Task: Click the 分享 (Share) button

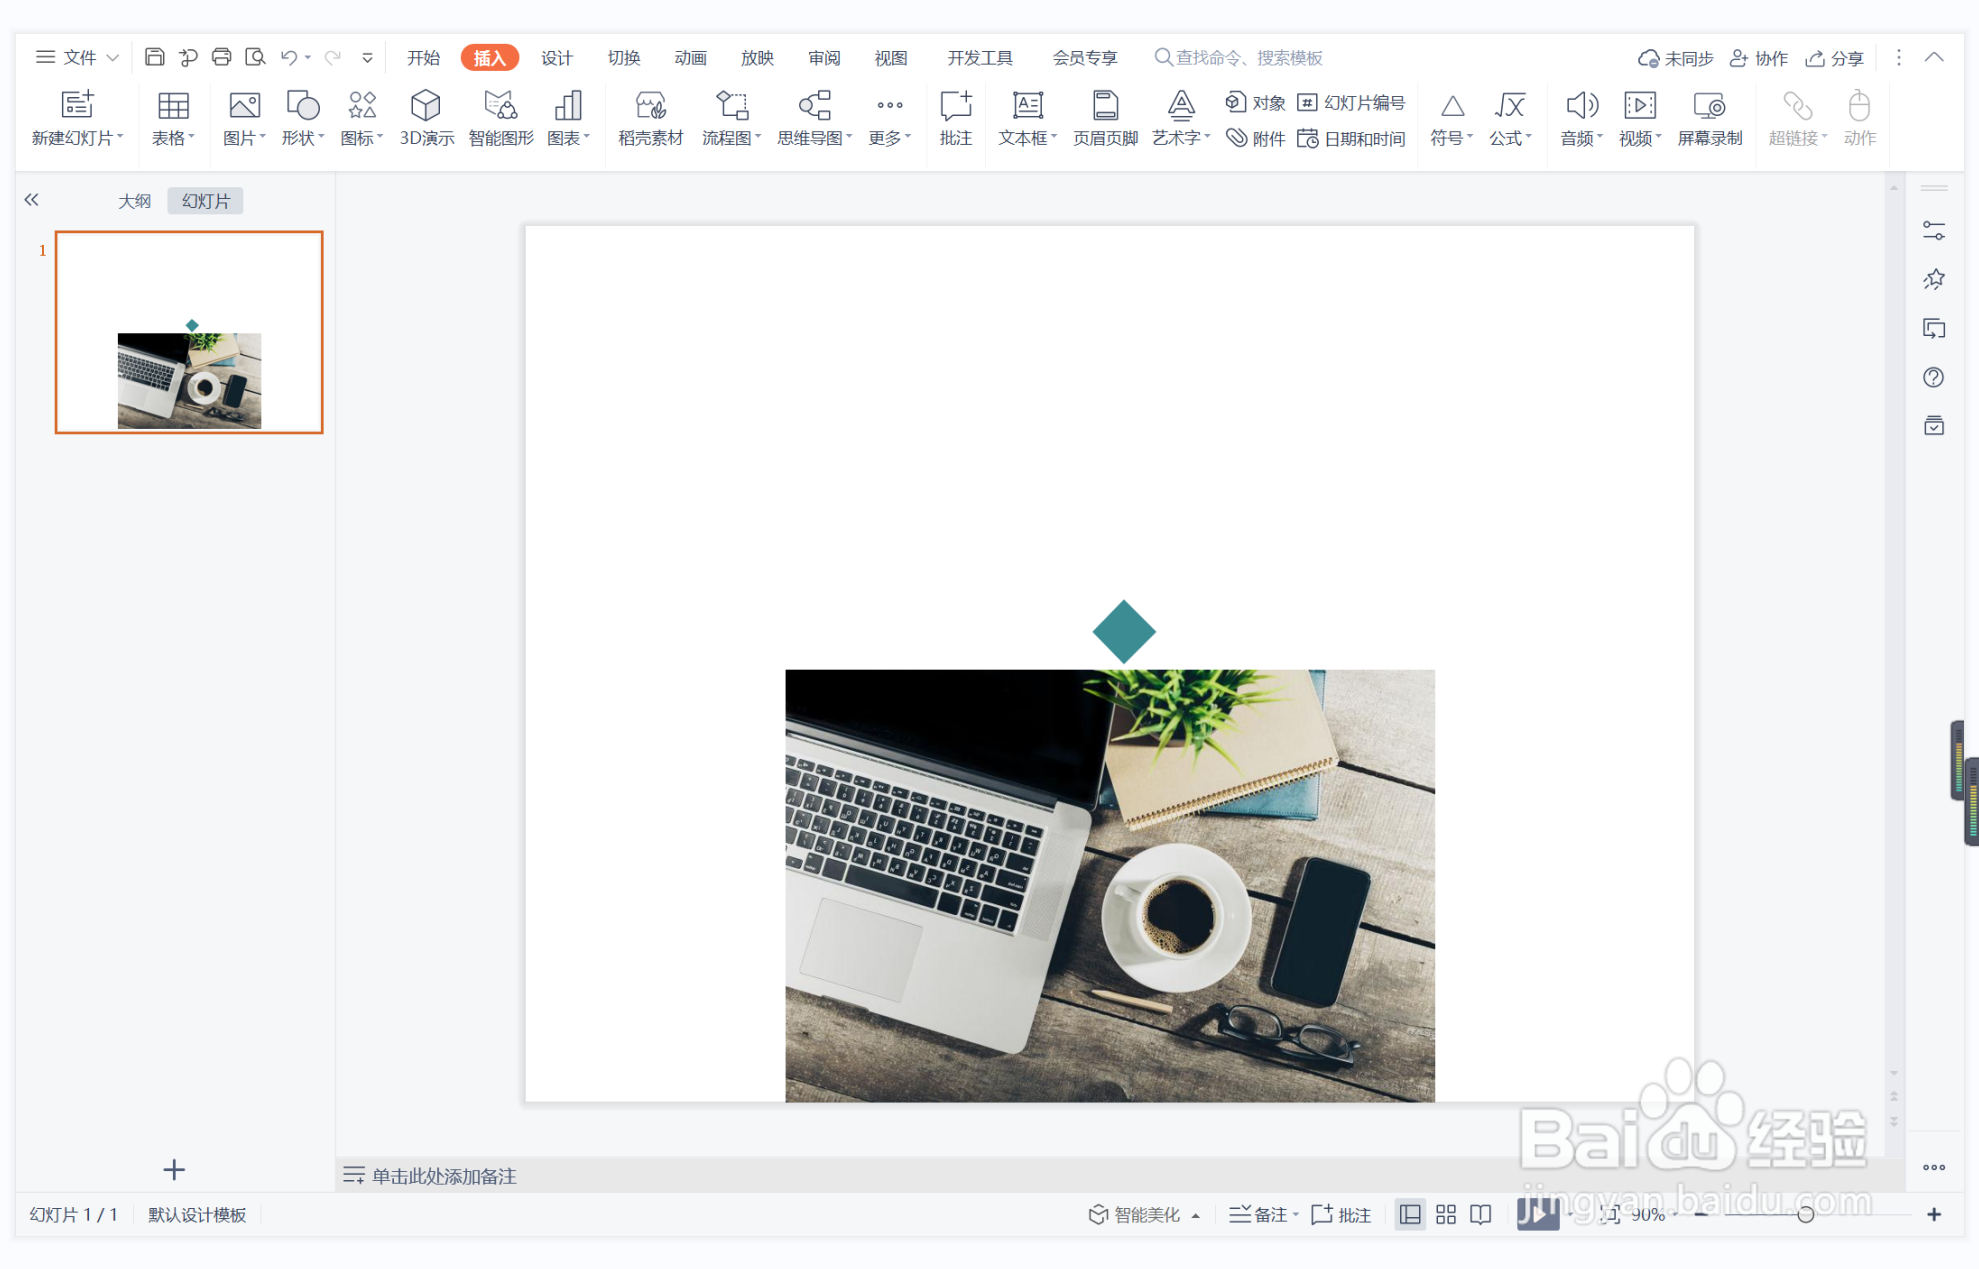Action: [1835, 58]
